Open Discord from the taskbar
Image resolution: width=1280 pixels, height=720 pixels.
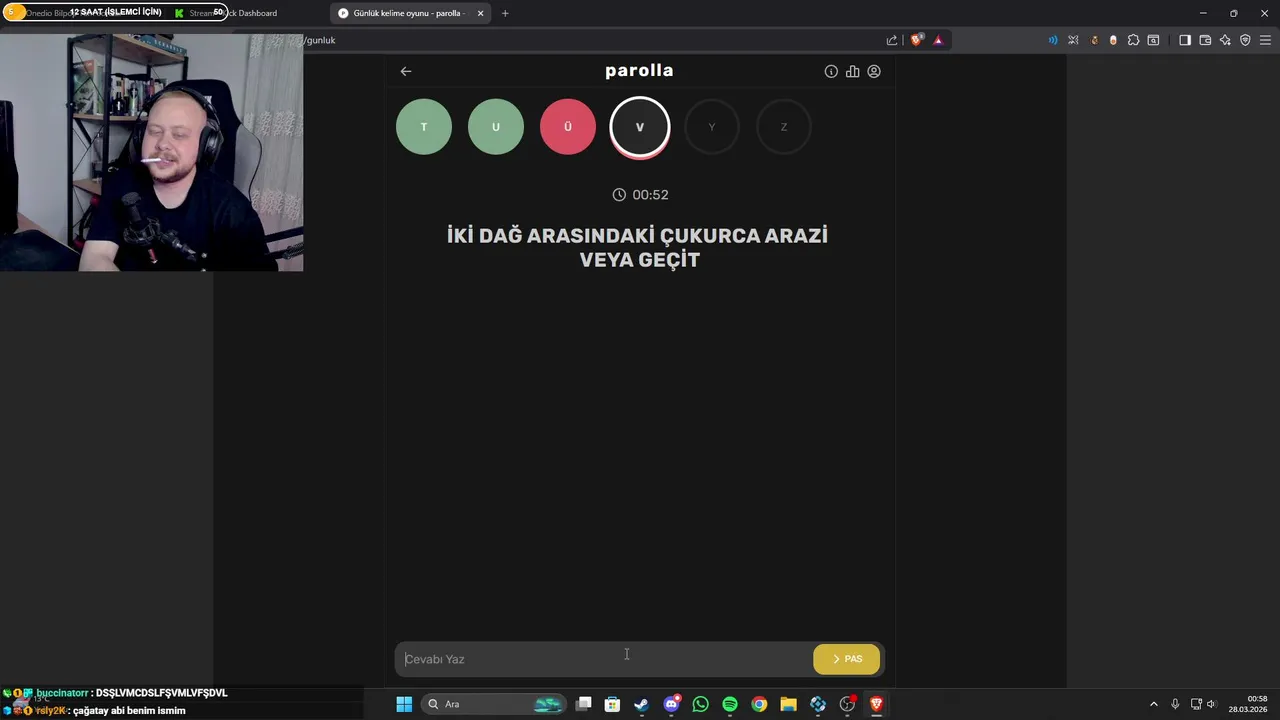[671, 704]
